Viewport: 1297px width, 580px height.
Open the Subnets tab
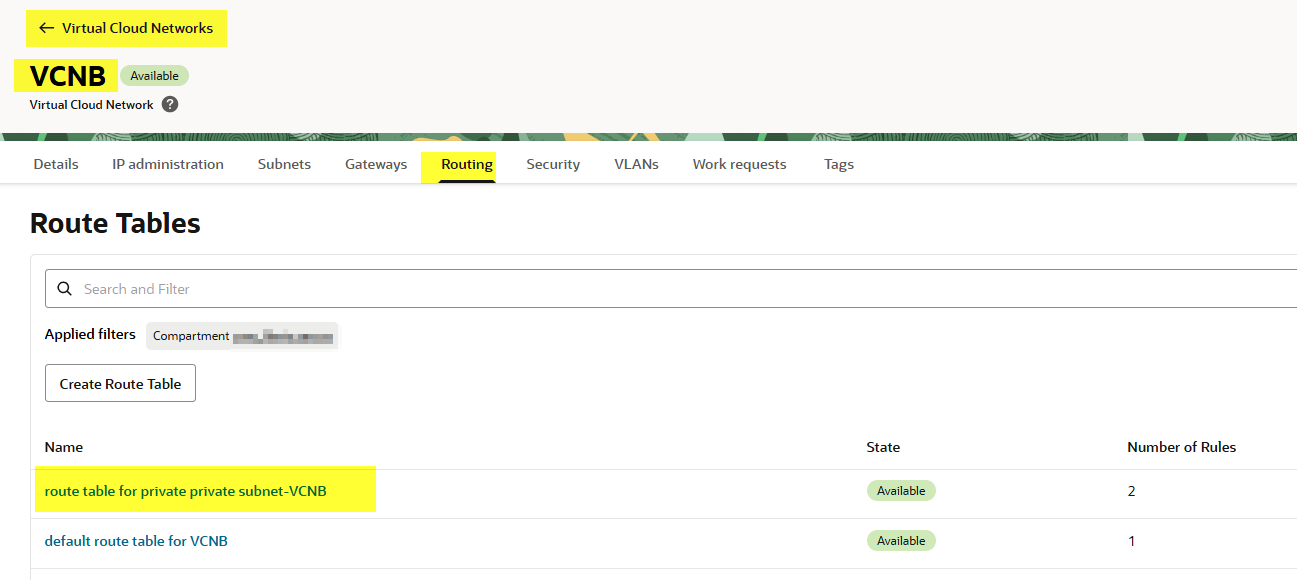284,164
